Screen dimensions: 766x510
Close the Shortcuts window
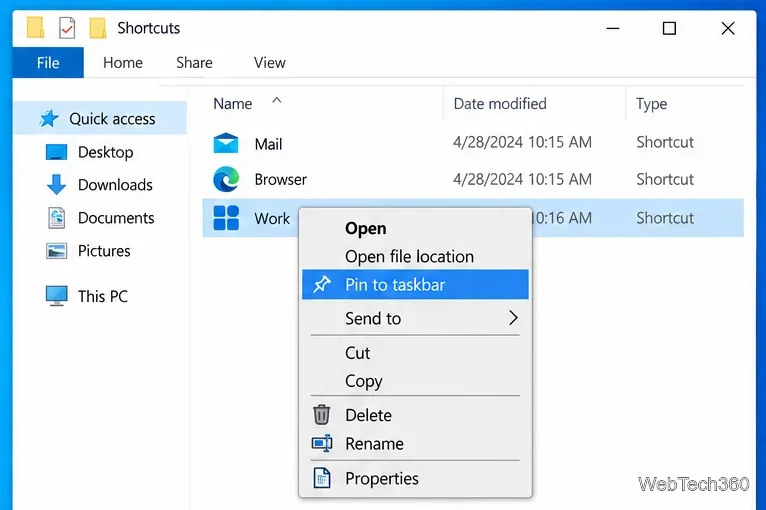tap(728, 28)
